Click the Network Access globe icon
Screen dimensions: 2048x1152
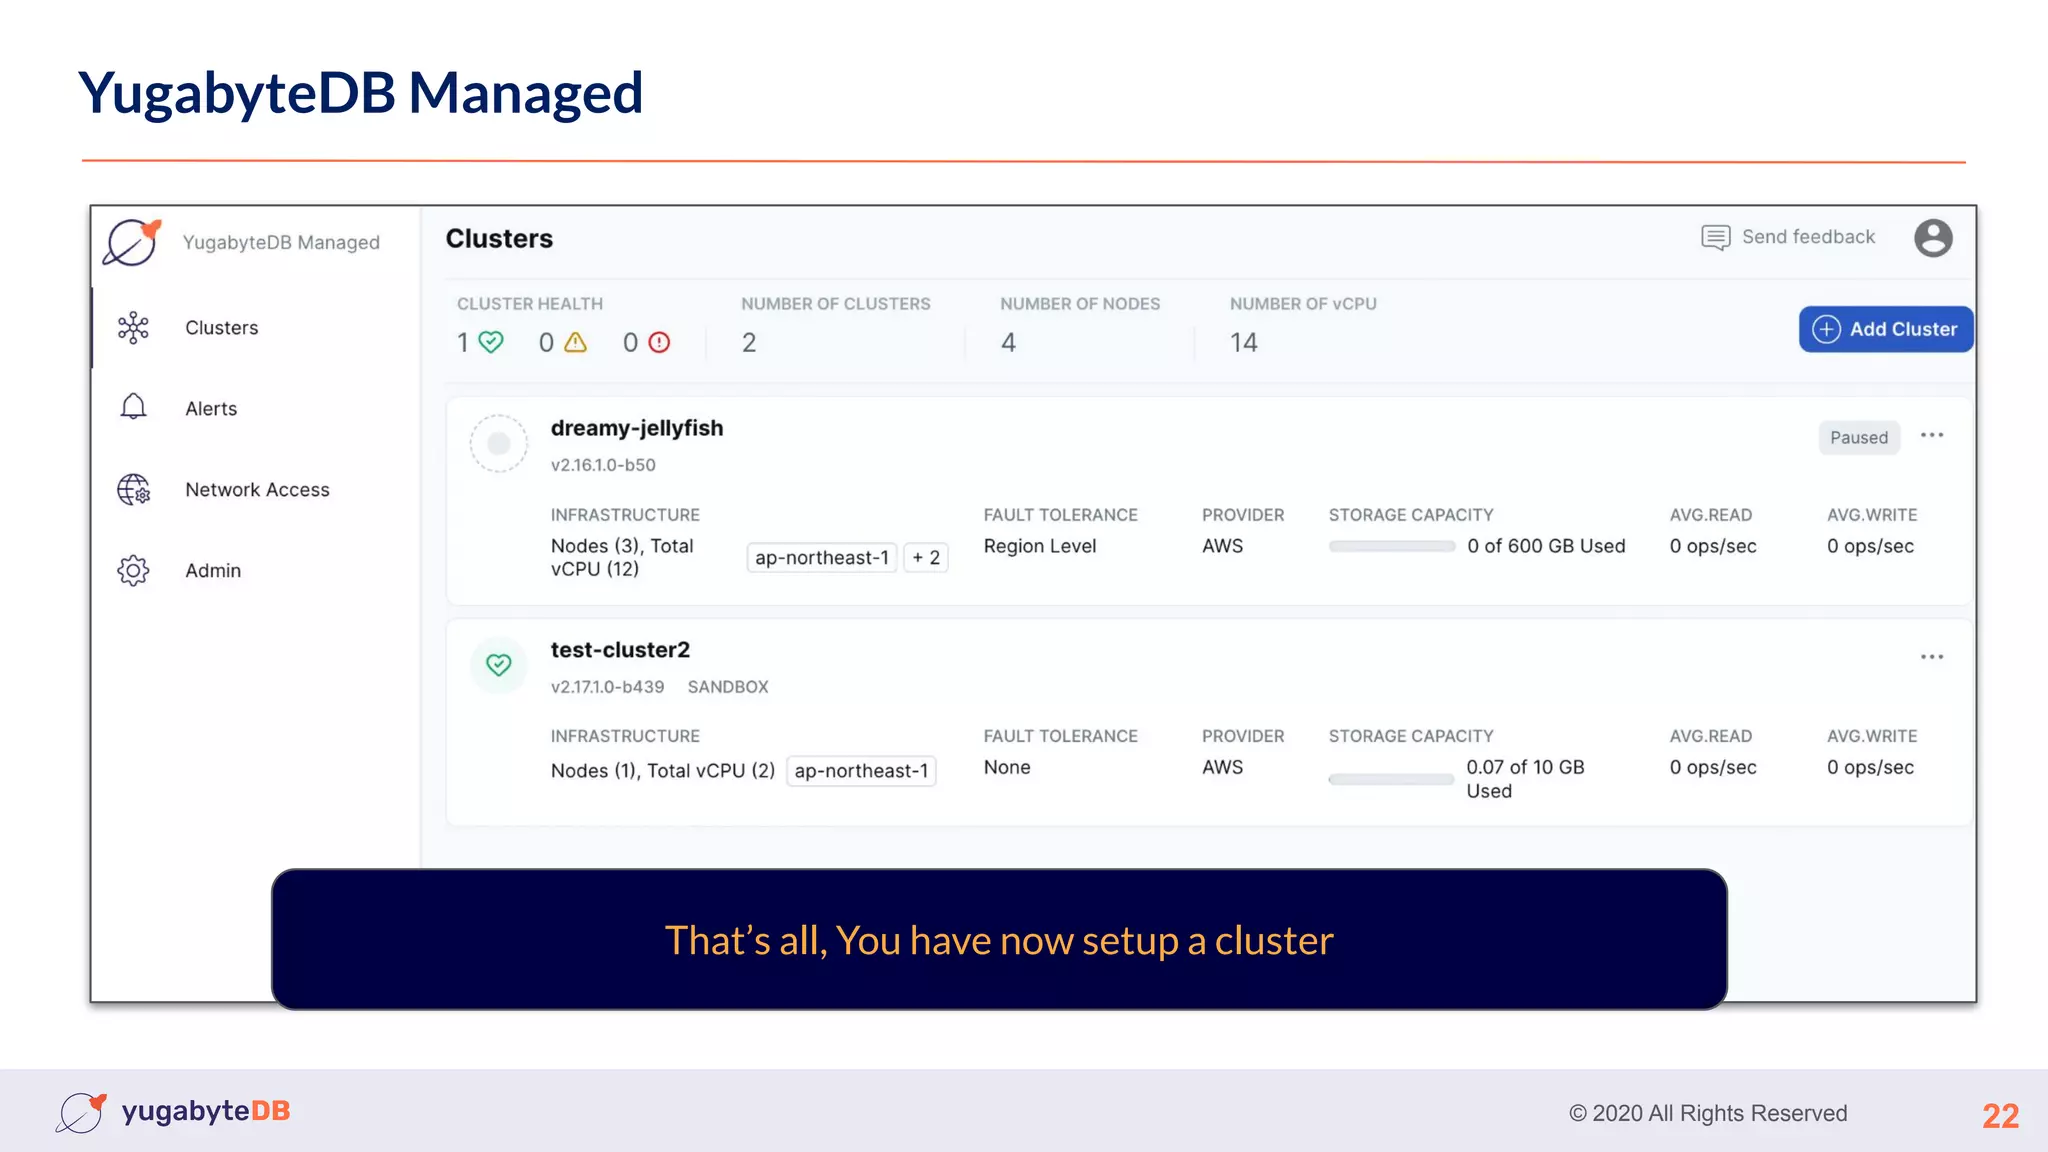pyautogui.click(x=133, y=489)
